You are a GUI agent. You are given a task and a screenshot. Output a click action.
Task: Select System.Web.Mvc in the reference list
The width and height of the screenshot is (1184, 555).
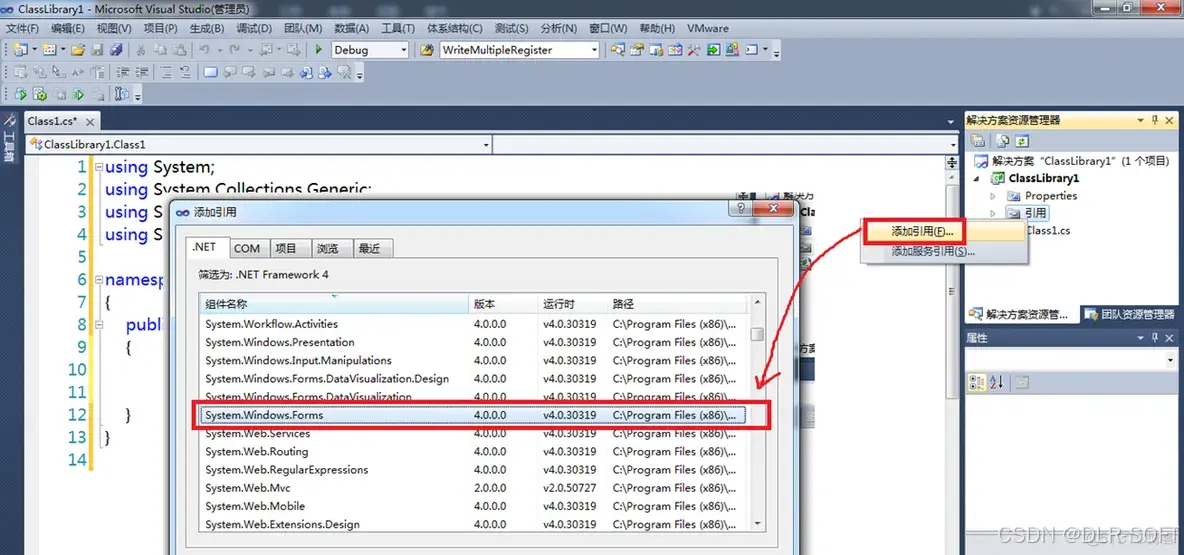pyautogui.click(x=473, y=488)
